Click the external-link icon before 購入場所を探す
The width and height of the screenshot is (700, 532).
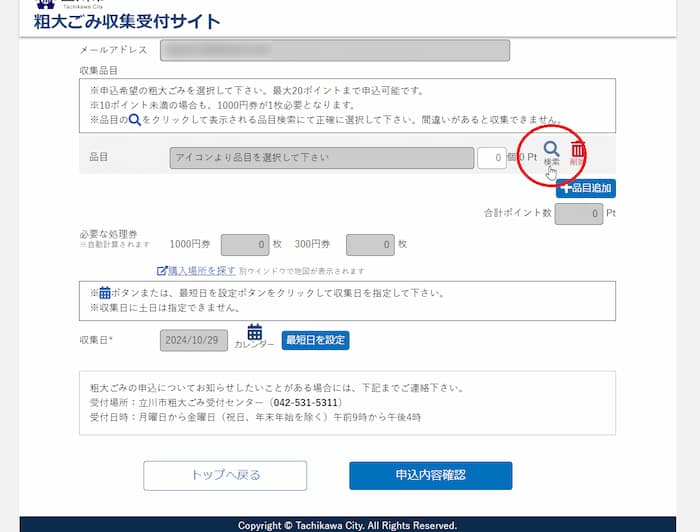[161, 271]
